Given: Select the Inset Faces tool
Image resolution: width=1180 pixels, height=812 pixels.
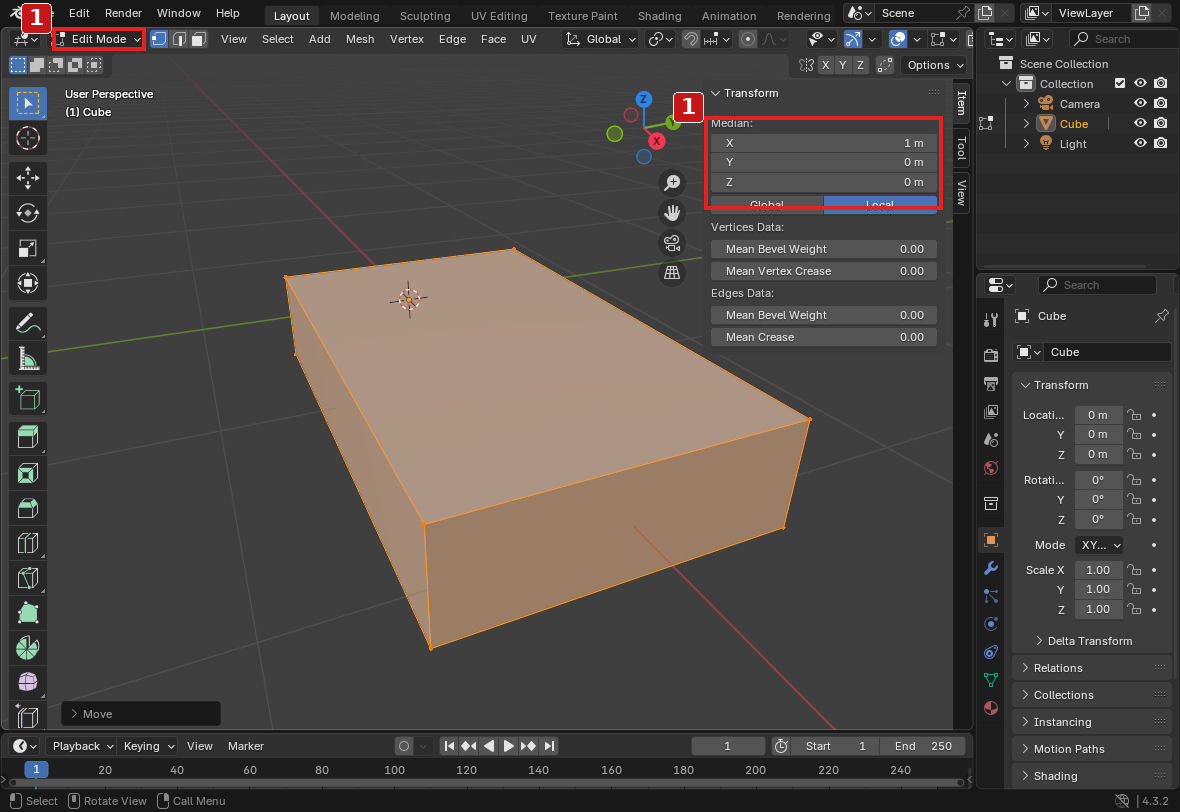Looking at the screenshot, I should (28, 473).
